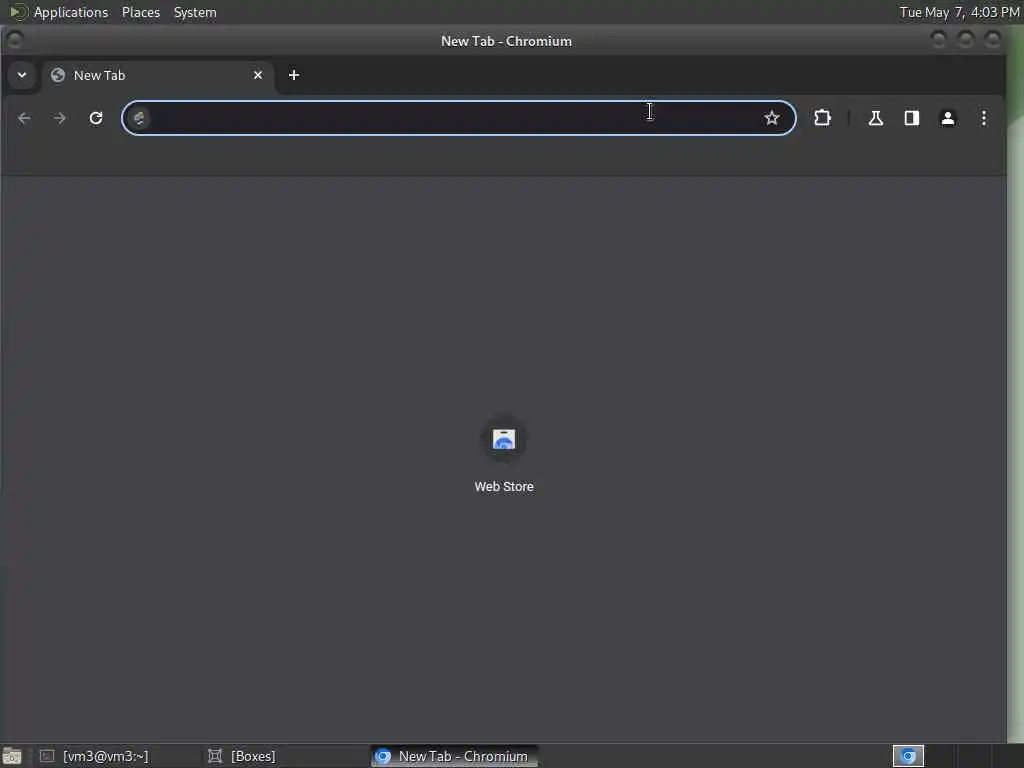
Task: Focus the address bar input
Action: pyautogui.click(x=457, y=118)
